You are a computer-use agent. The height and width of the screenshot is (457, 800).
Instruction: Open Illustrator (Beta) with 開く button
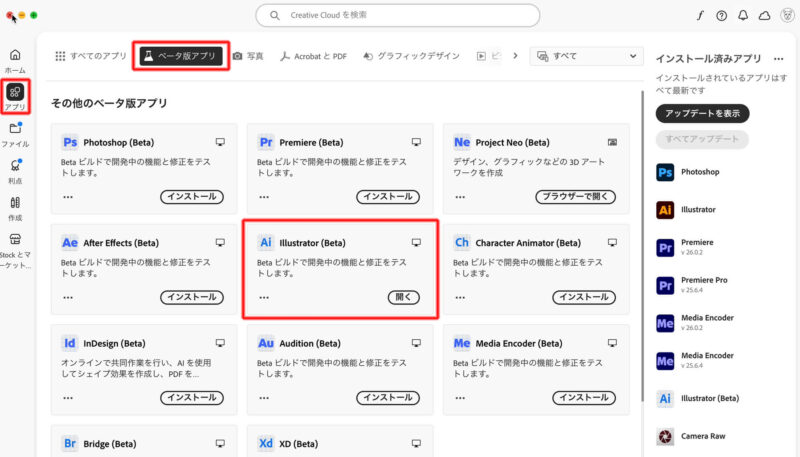pos(404,297)
